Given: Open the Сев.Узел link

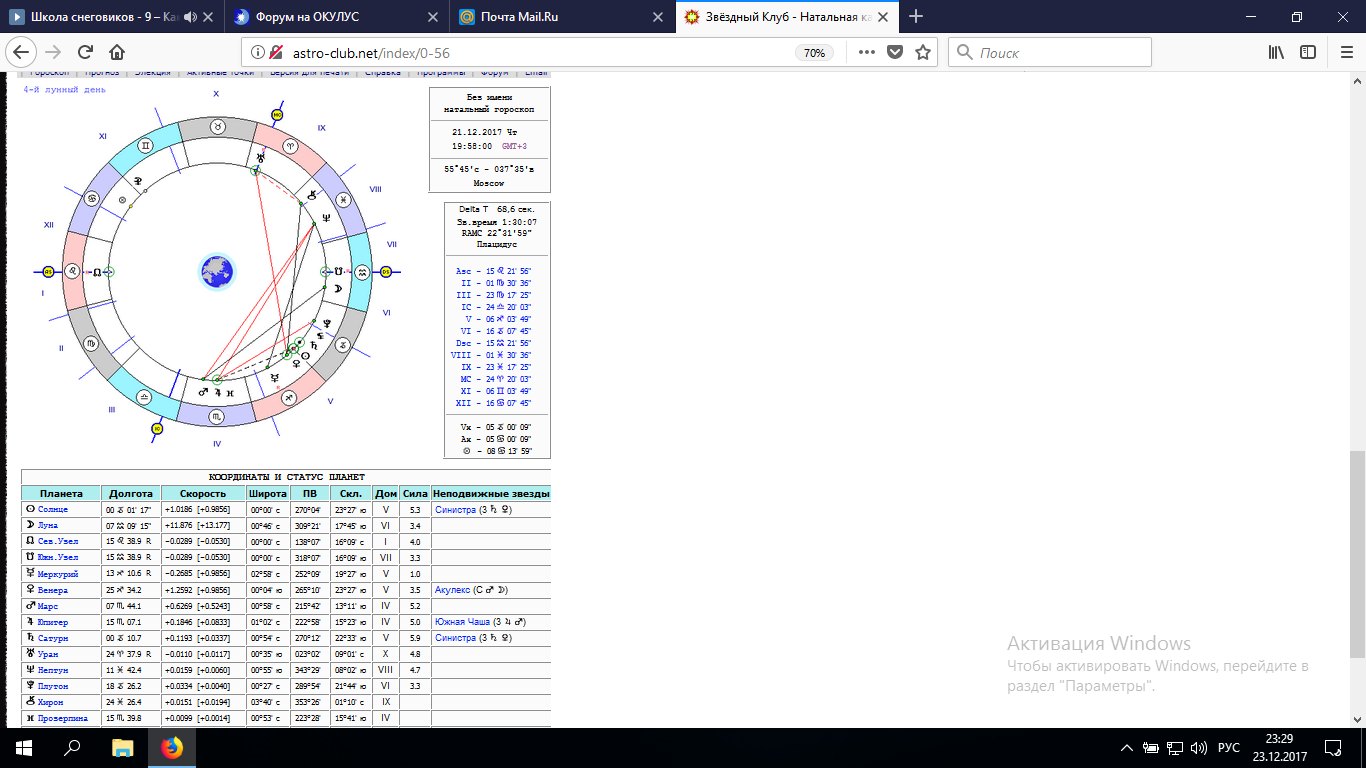Looking at the screenshot, I should 57,542.
